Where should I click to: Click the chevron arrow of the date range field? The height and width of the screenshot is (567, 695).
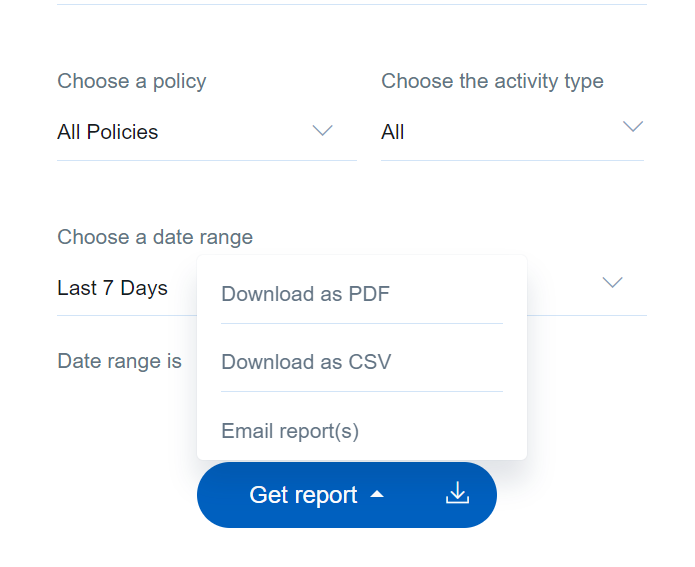[x=613, y=282]
